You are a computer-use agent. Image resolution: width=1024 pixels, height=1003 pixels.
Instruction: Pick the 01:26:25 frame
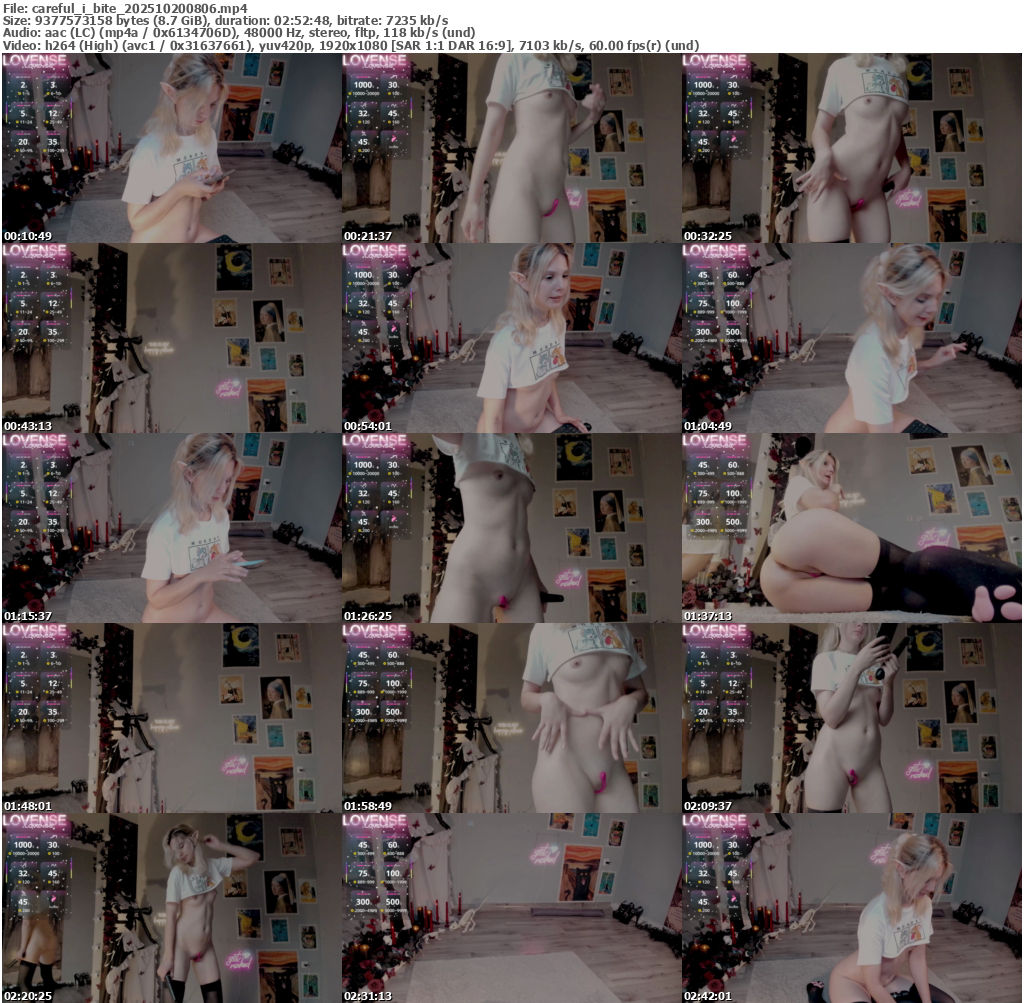512,528
